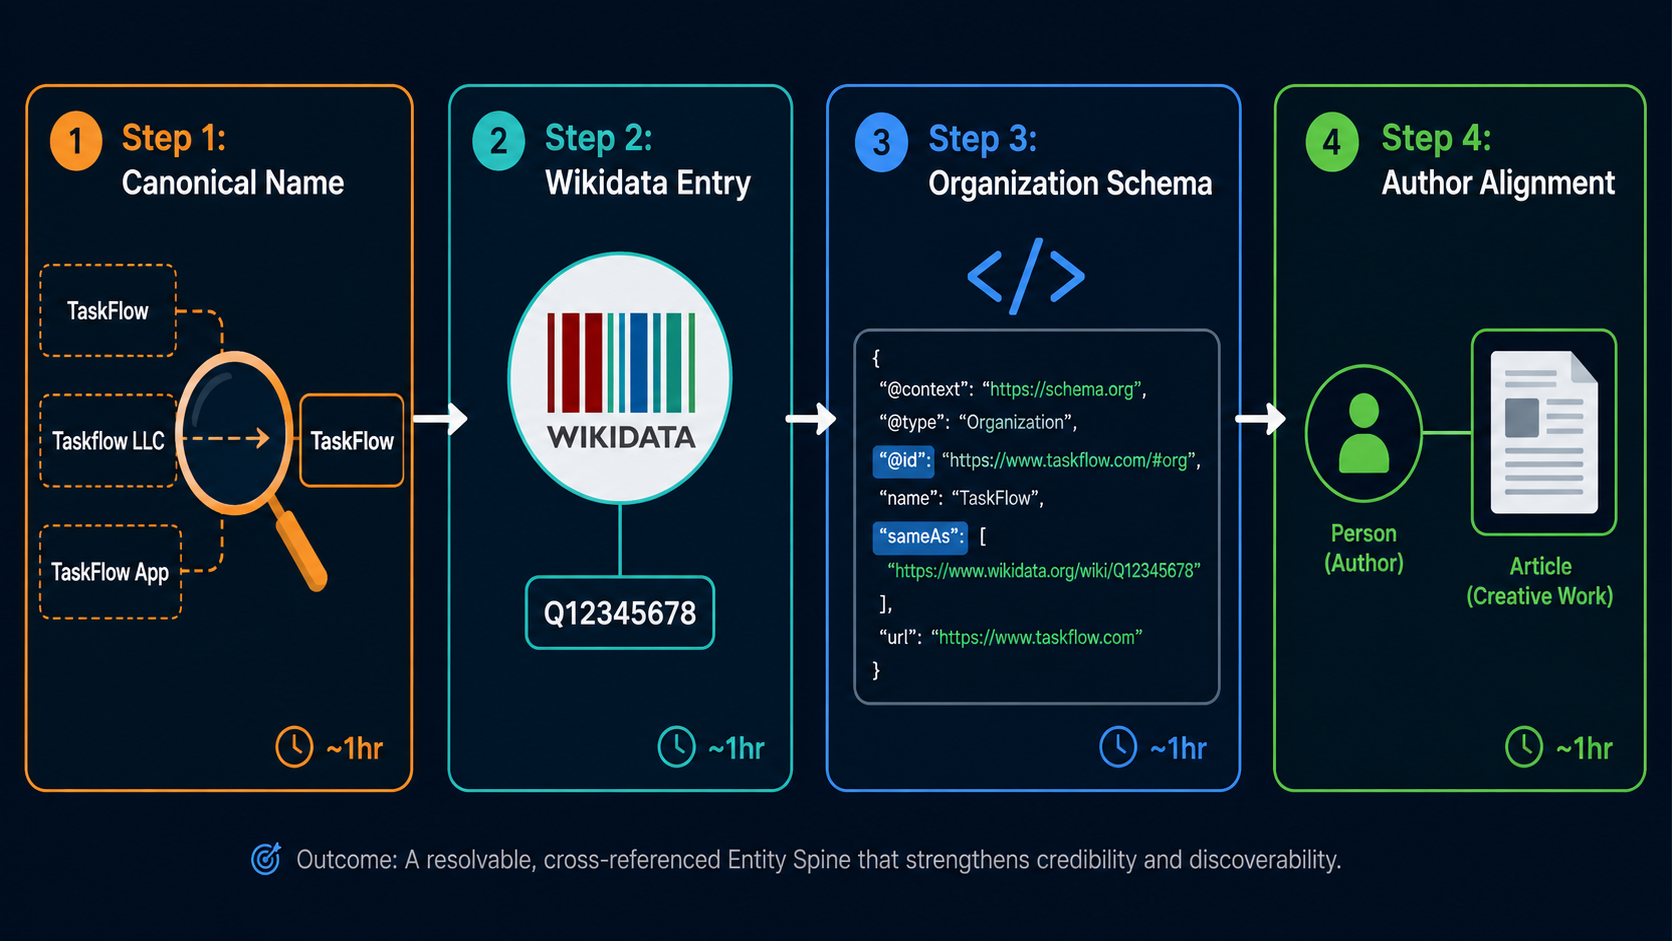Click the Outcome summary sentence
Screen dimensions: 1672x941
tap(818, 860)
